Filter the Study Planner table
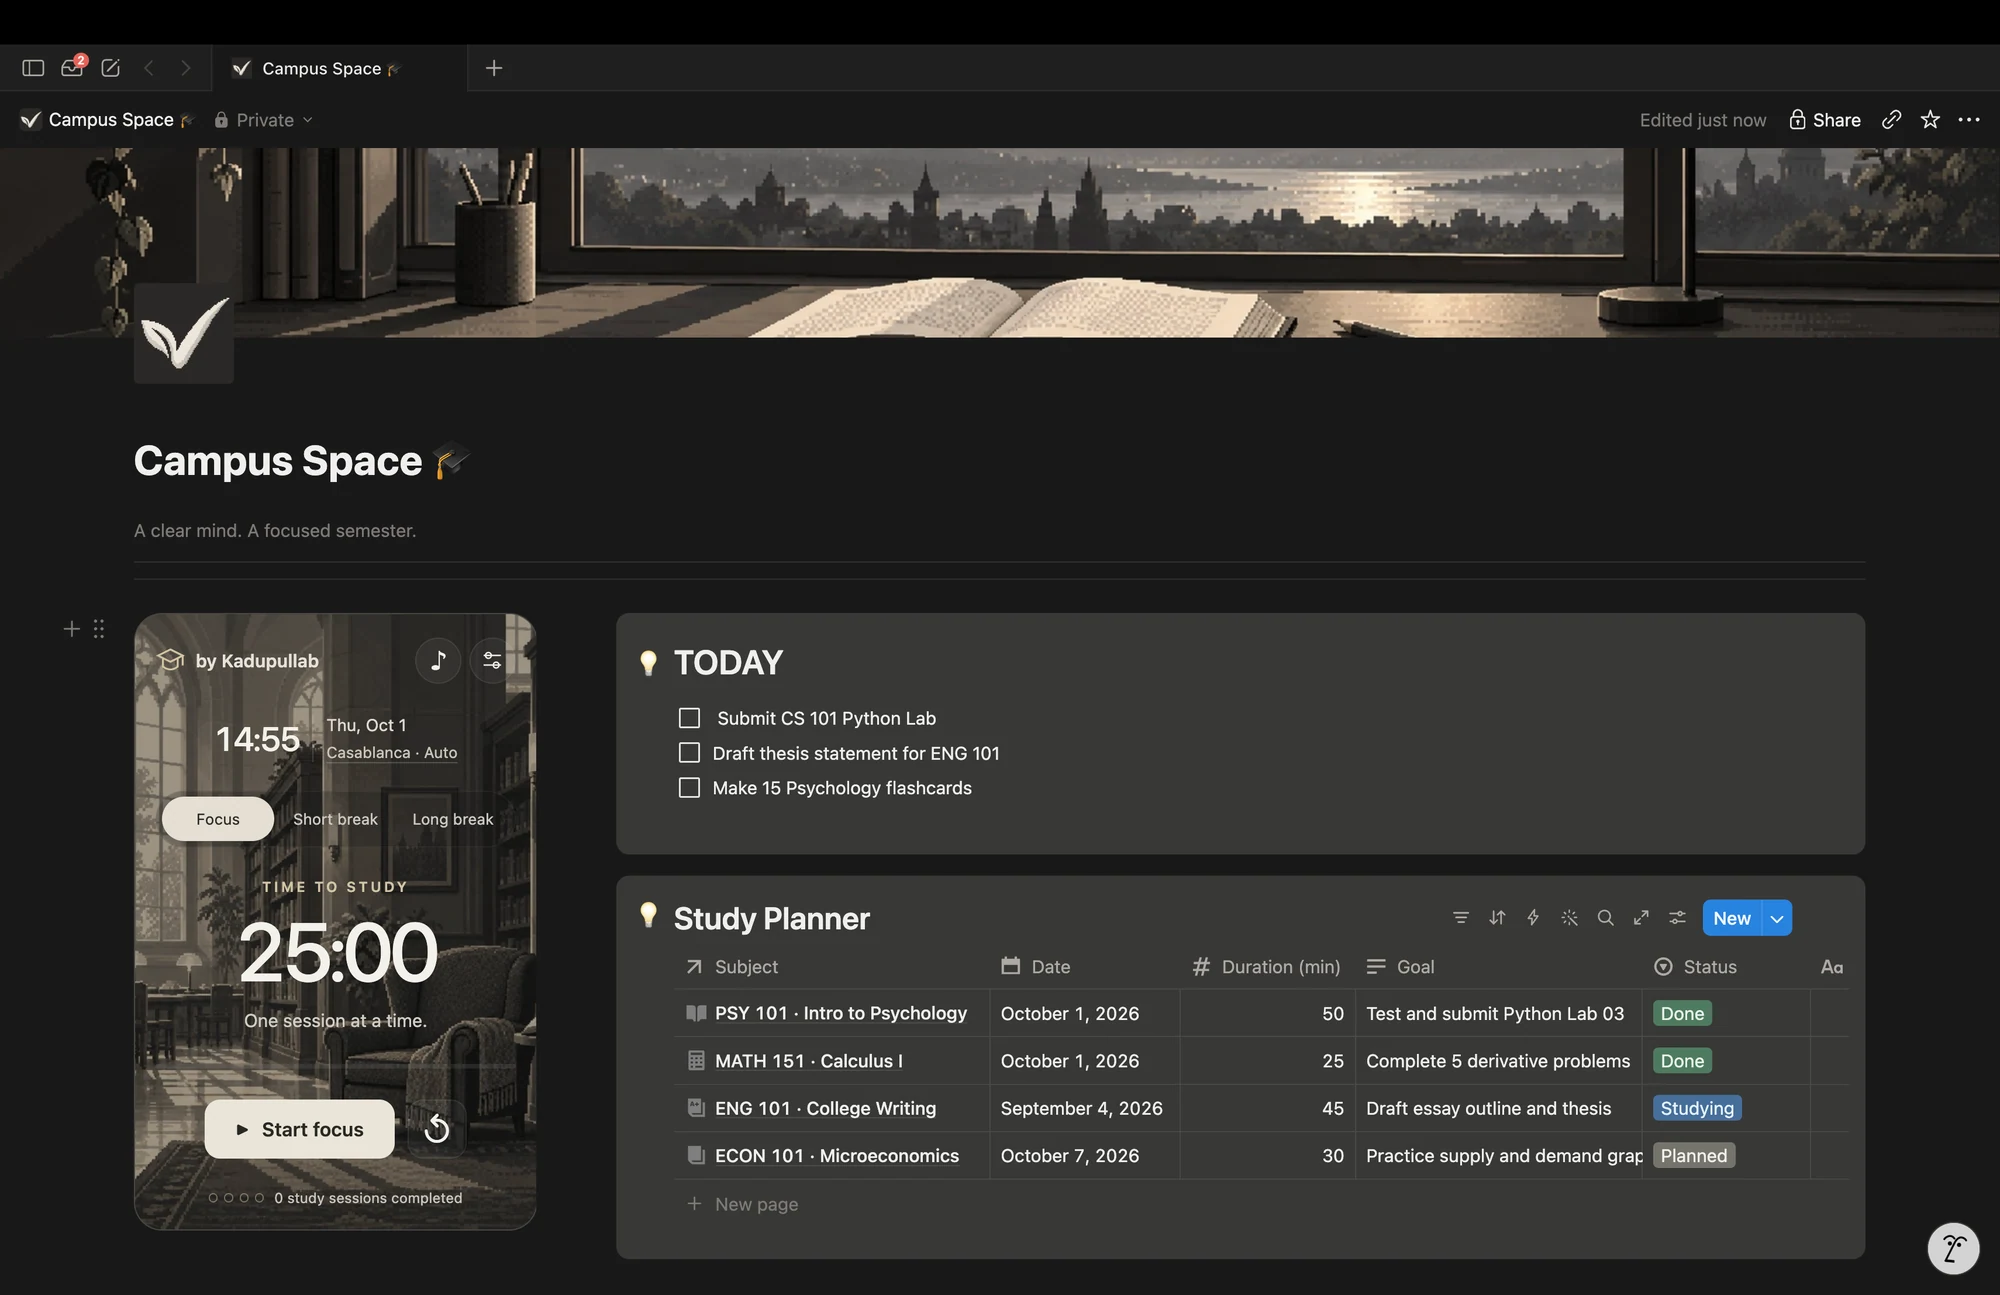The image size is (2000, 1295). pyautogui.click(x=1461, y=918)
